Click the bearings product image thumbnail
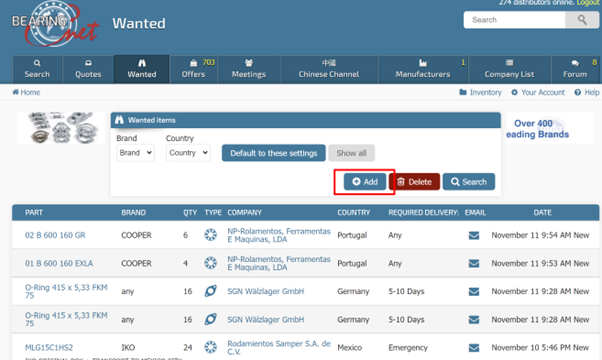602x360 pixels. pyautogui.click(x=61, y=128)
